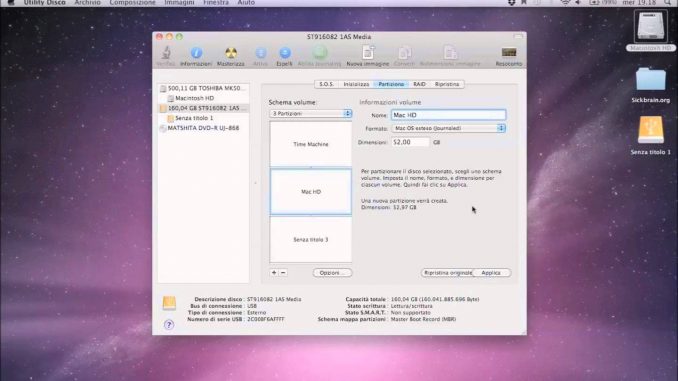Open the Partiziona tab

coord(391,84)
